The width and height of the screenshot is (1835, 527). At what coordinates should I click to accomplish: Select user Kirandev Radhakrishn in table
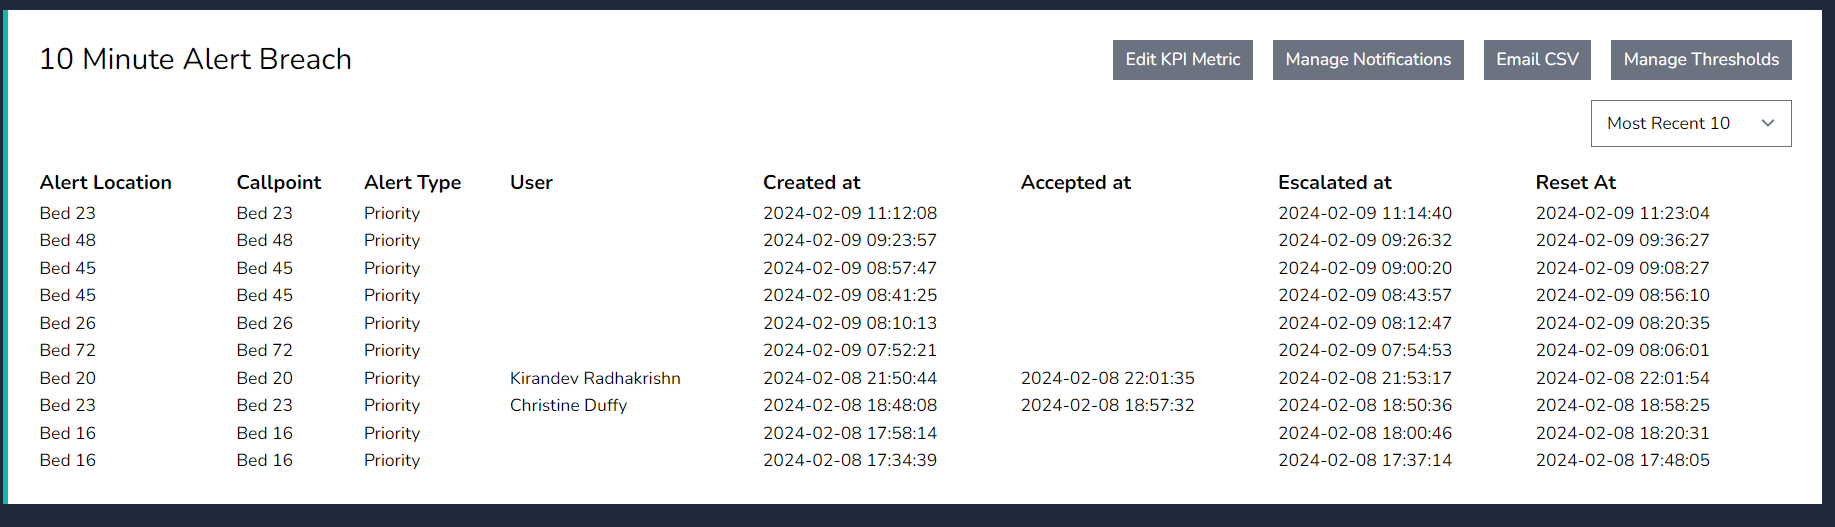(x=595, y=378)
